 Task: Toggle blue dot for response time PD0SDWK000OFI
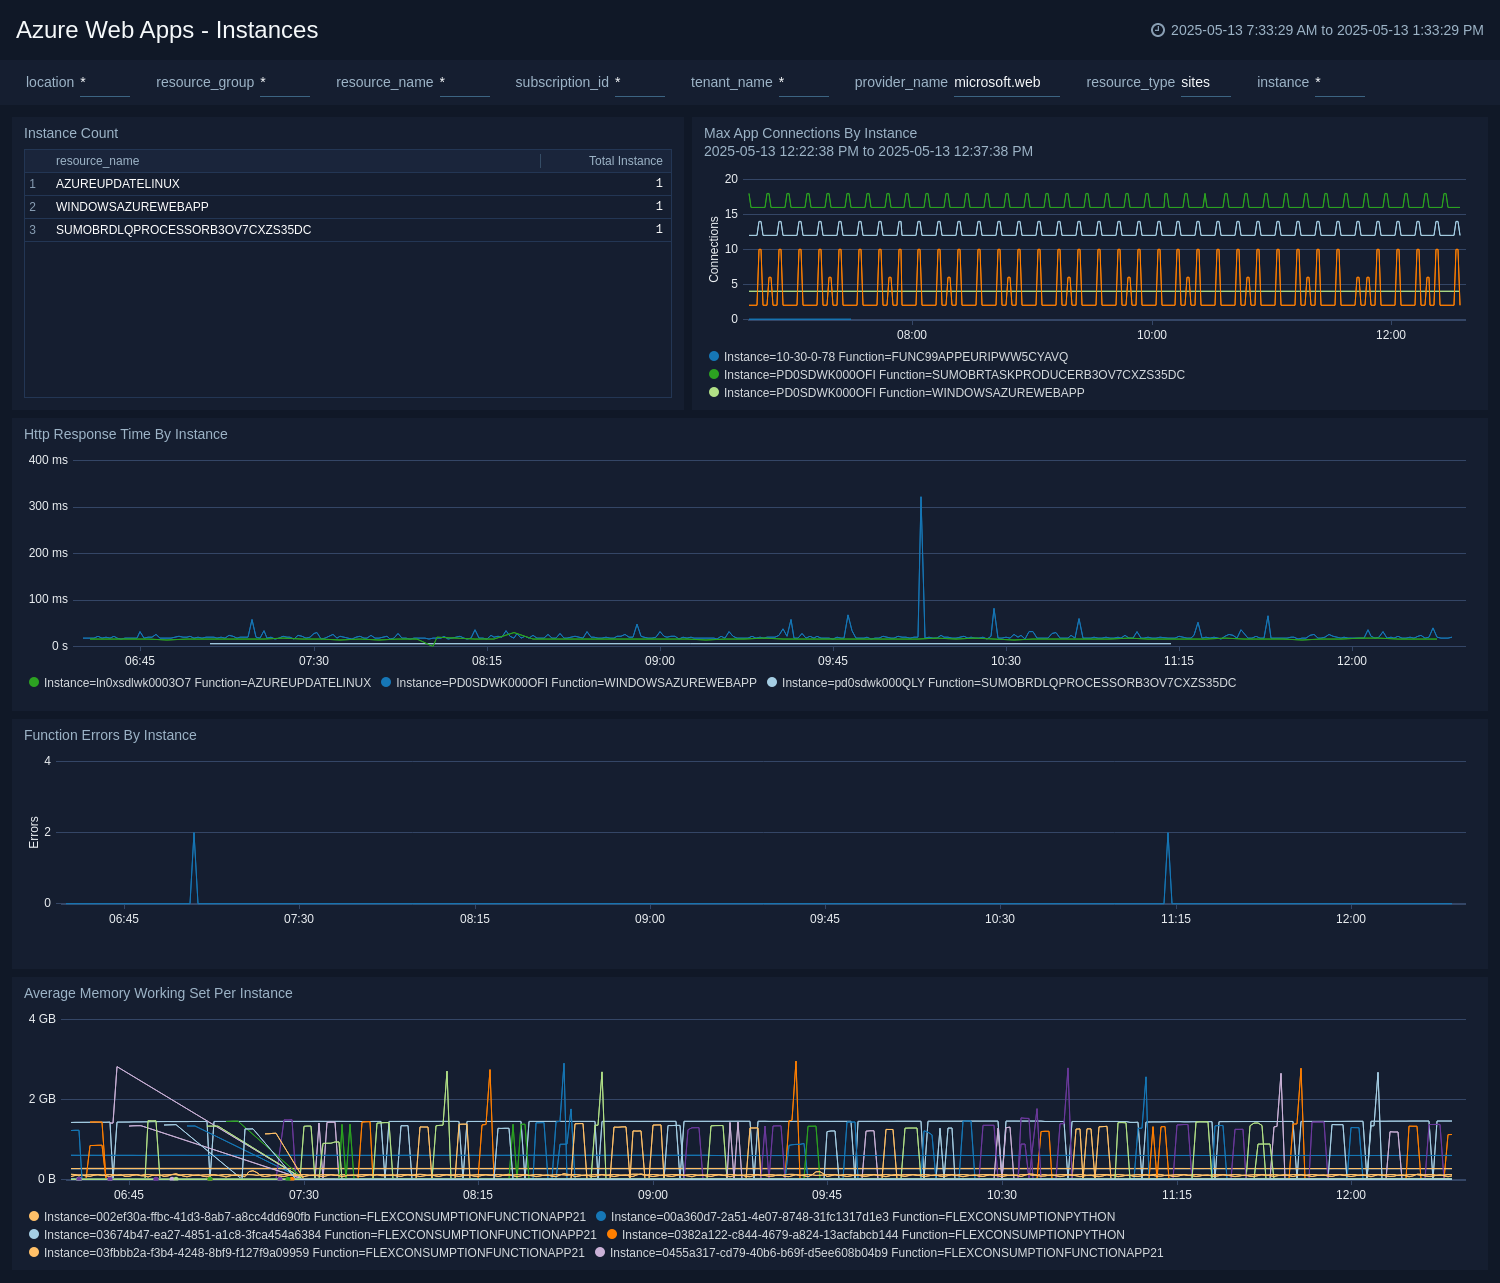386,682
